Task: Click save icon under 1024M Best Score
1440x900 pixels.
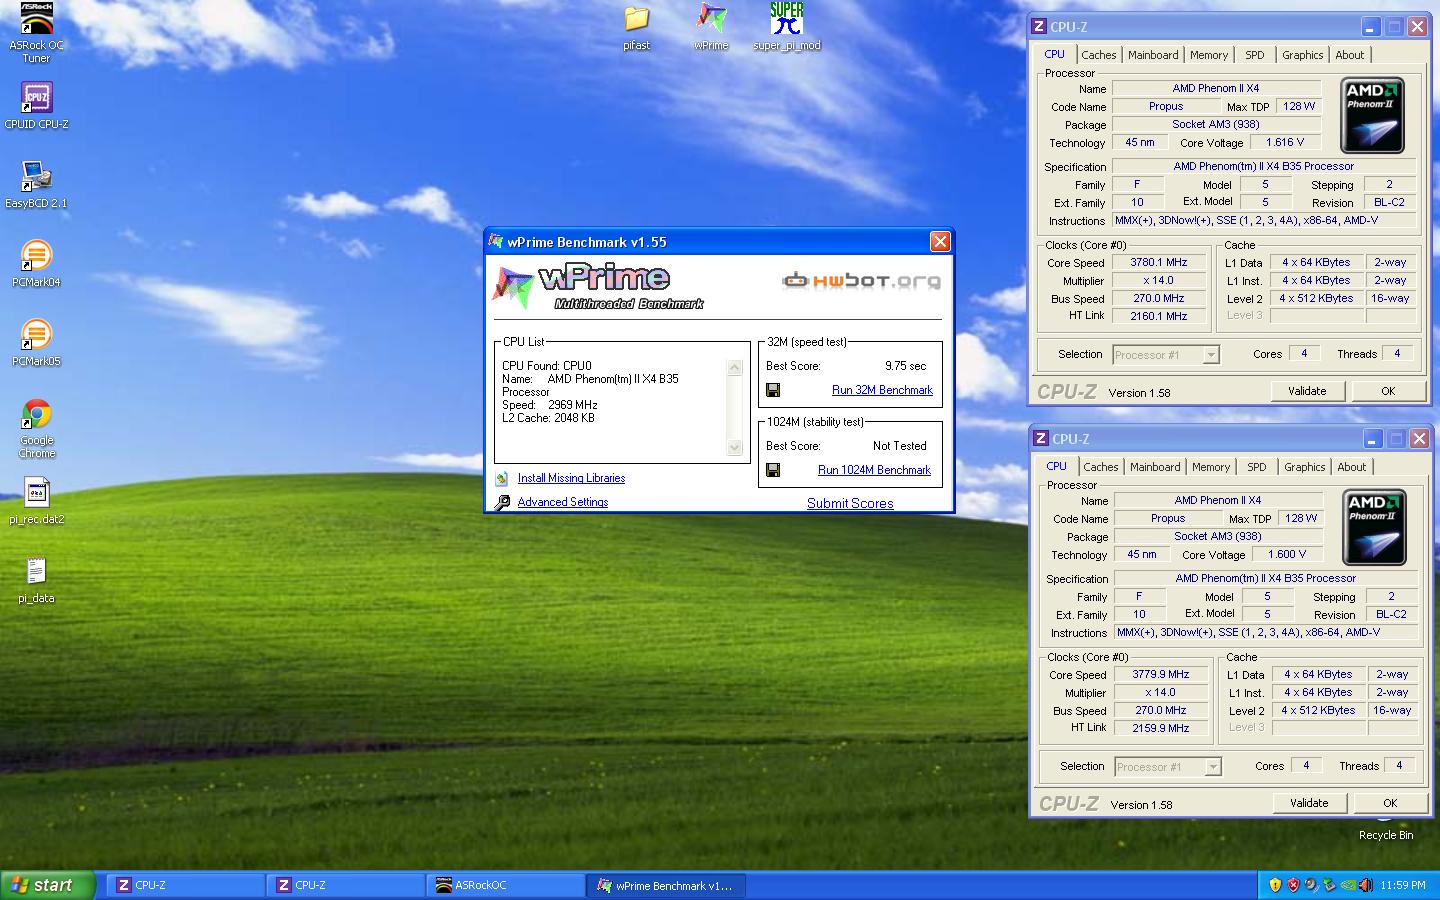Action: (773, 470)
